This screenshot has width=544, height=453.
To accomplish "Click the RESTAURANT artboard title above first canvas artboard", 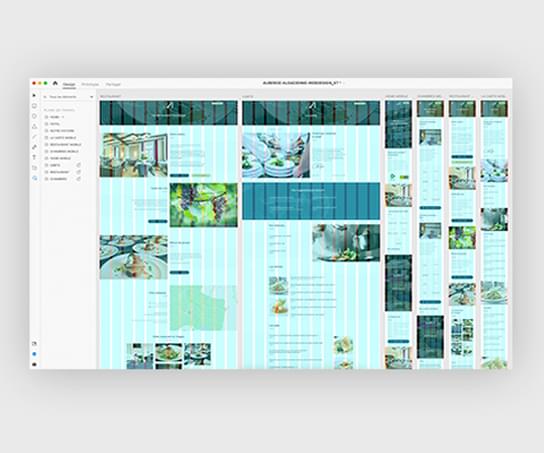I will point(110,96).
